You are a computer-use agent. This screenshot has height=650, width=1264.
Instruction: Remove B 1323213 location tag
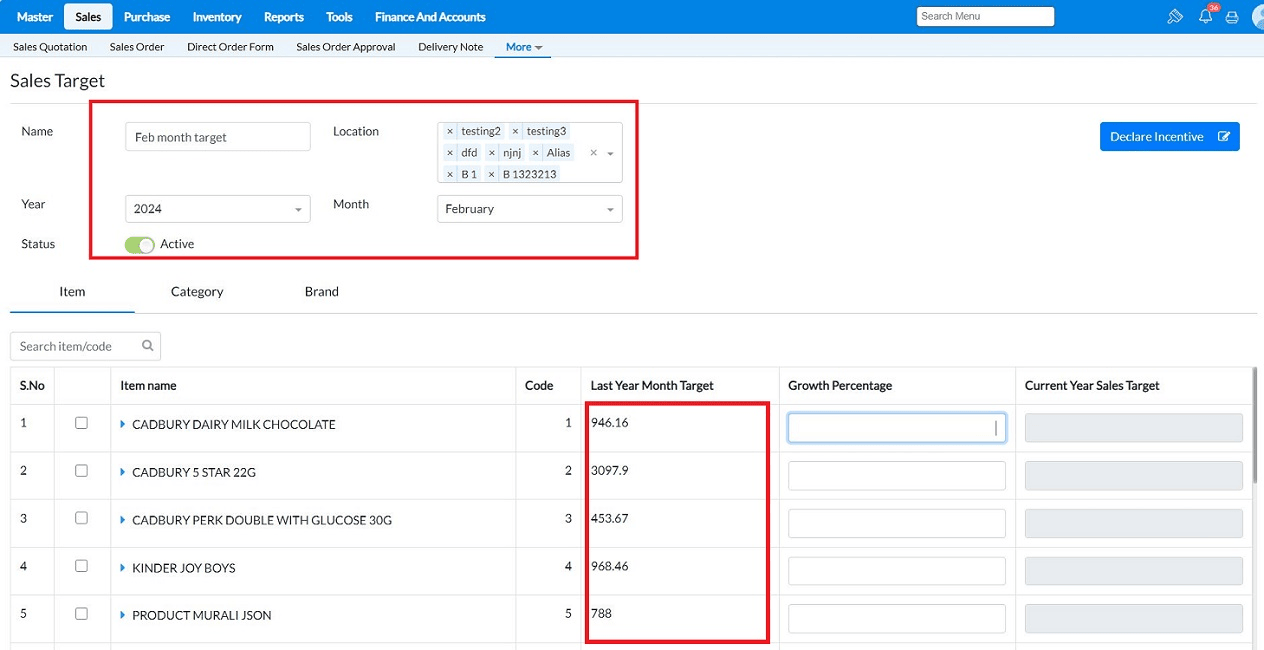click(x=491, y=174)
